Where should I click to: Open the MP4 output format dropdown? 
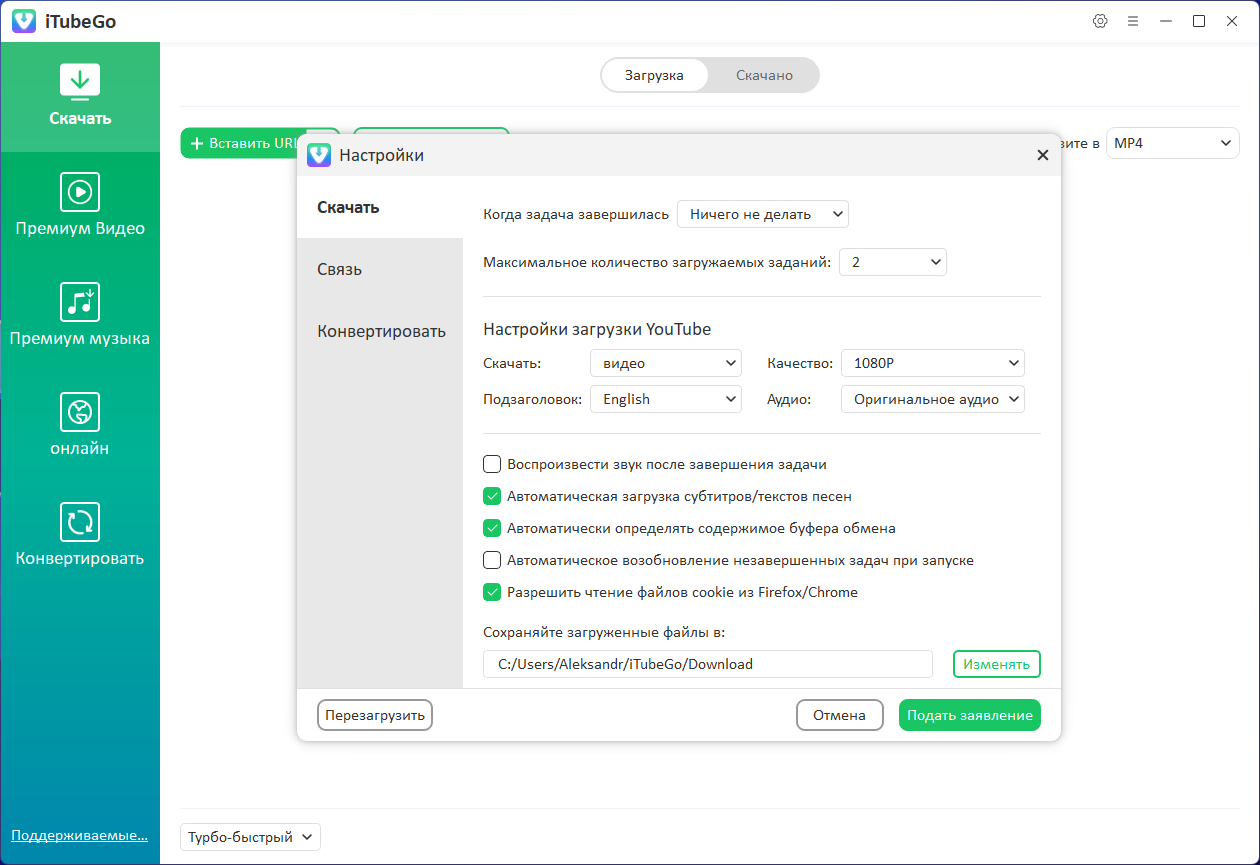[x=1173, y=143]
